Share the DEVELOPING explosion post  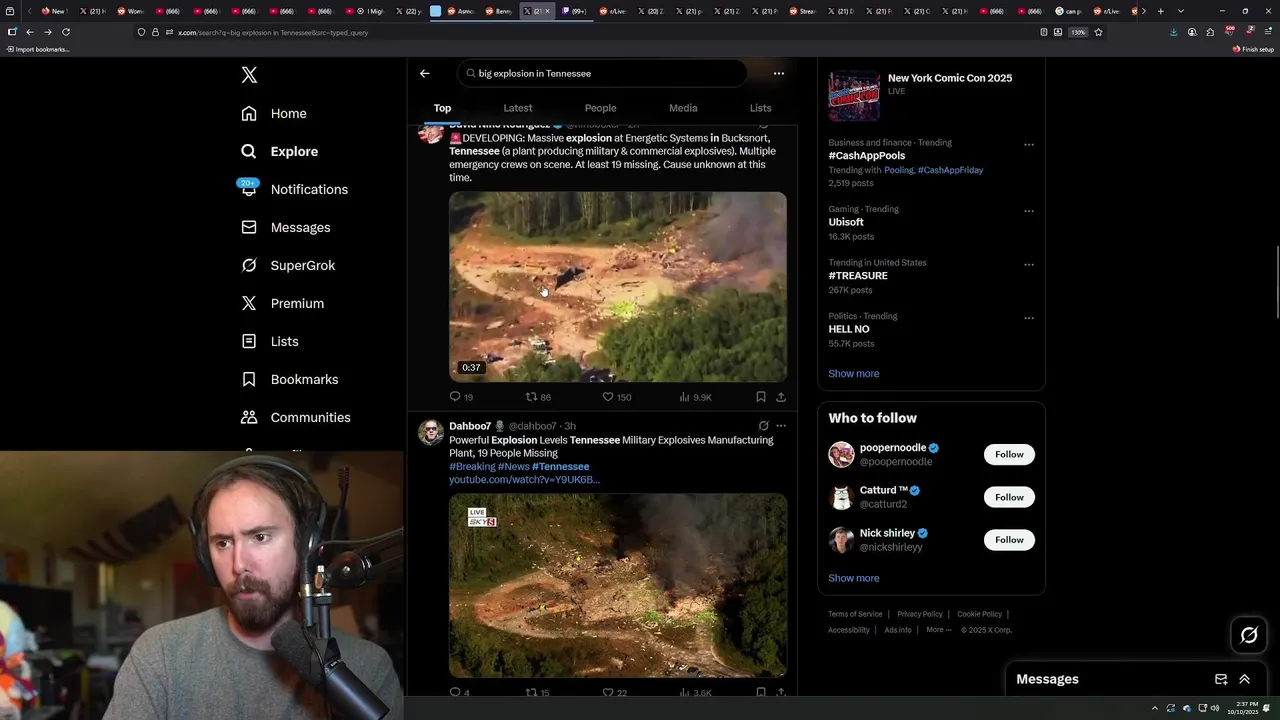(781, 397)
